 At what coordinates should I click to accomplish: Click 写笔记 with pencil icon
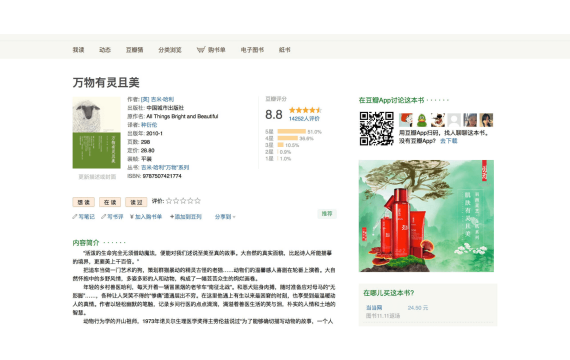[84, 217]
